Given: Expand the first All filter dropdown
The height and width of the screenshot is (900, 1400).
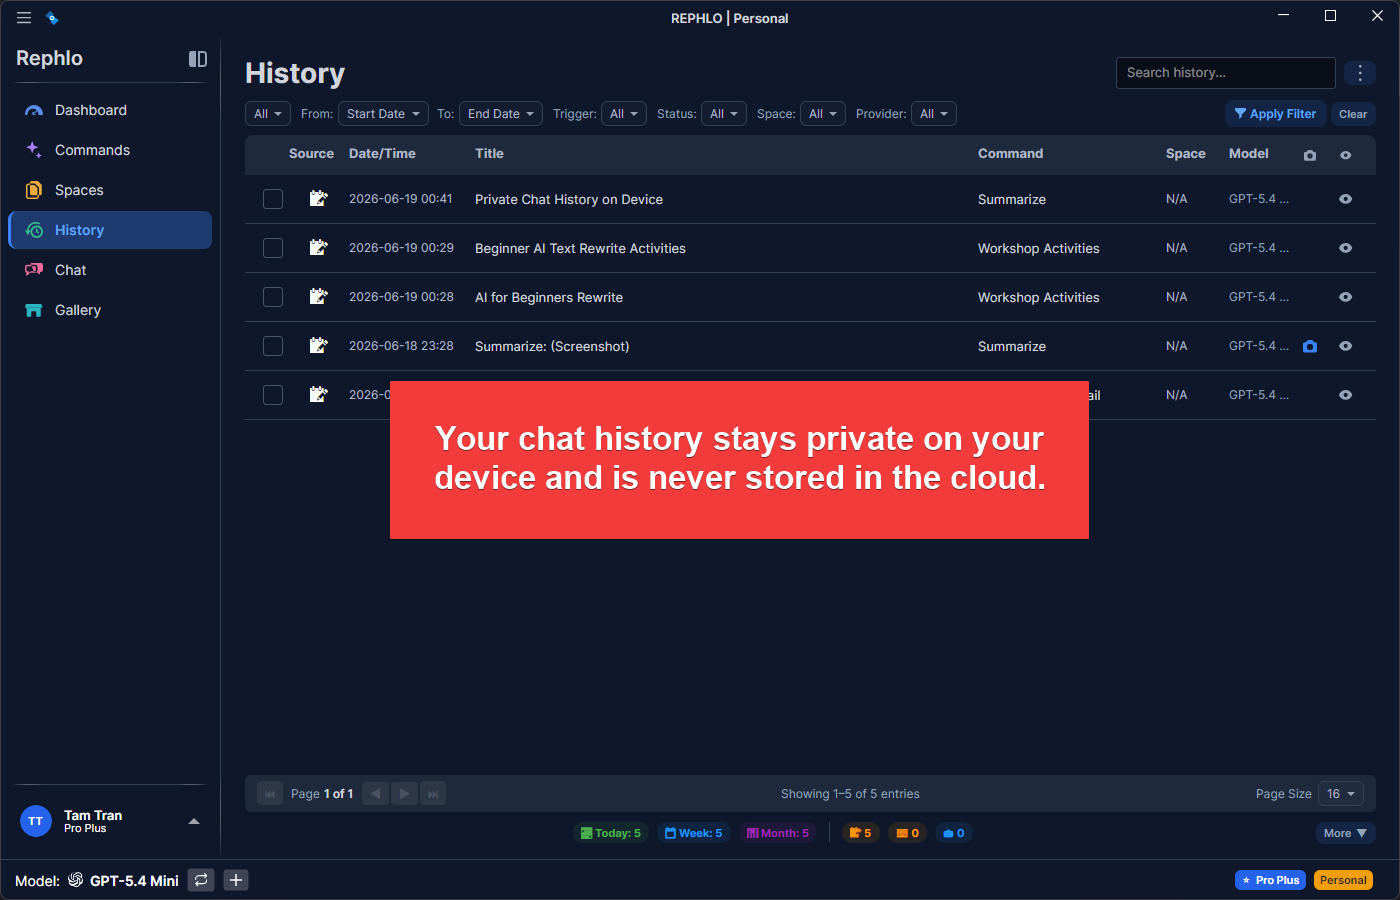Looking at the screenshot, I should click(x=268, y=114).
